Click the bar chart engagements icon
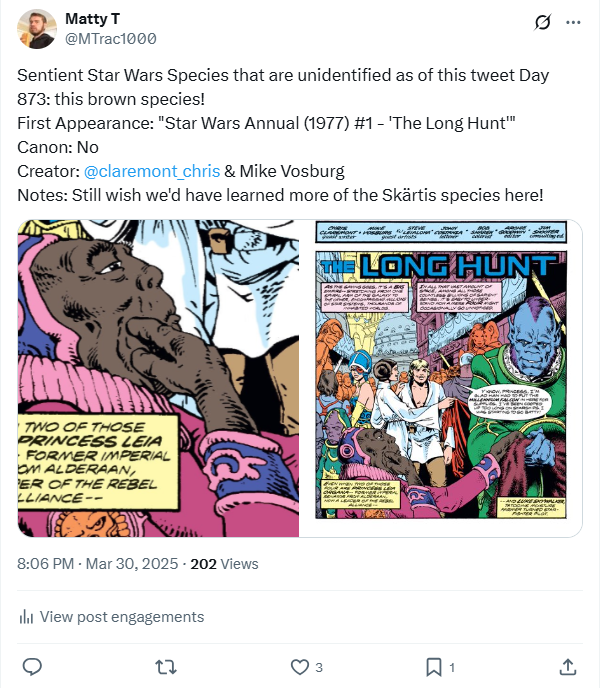This screenshot has height=688, width=601. click(26, 617)
